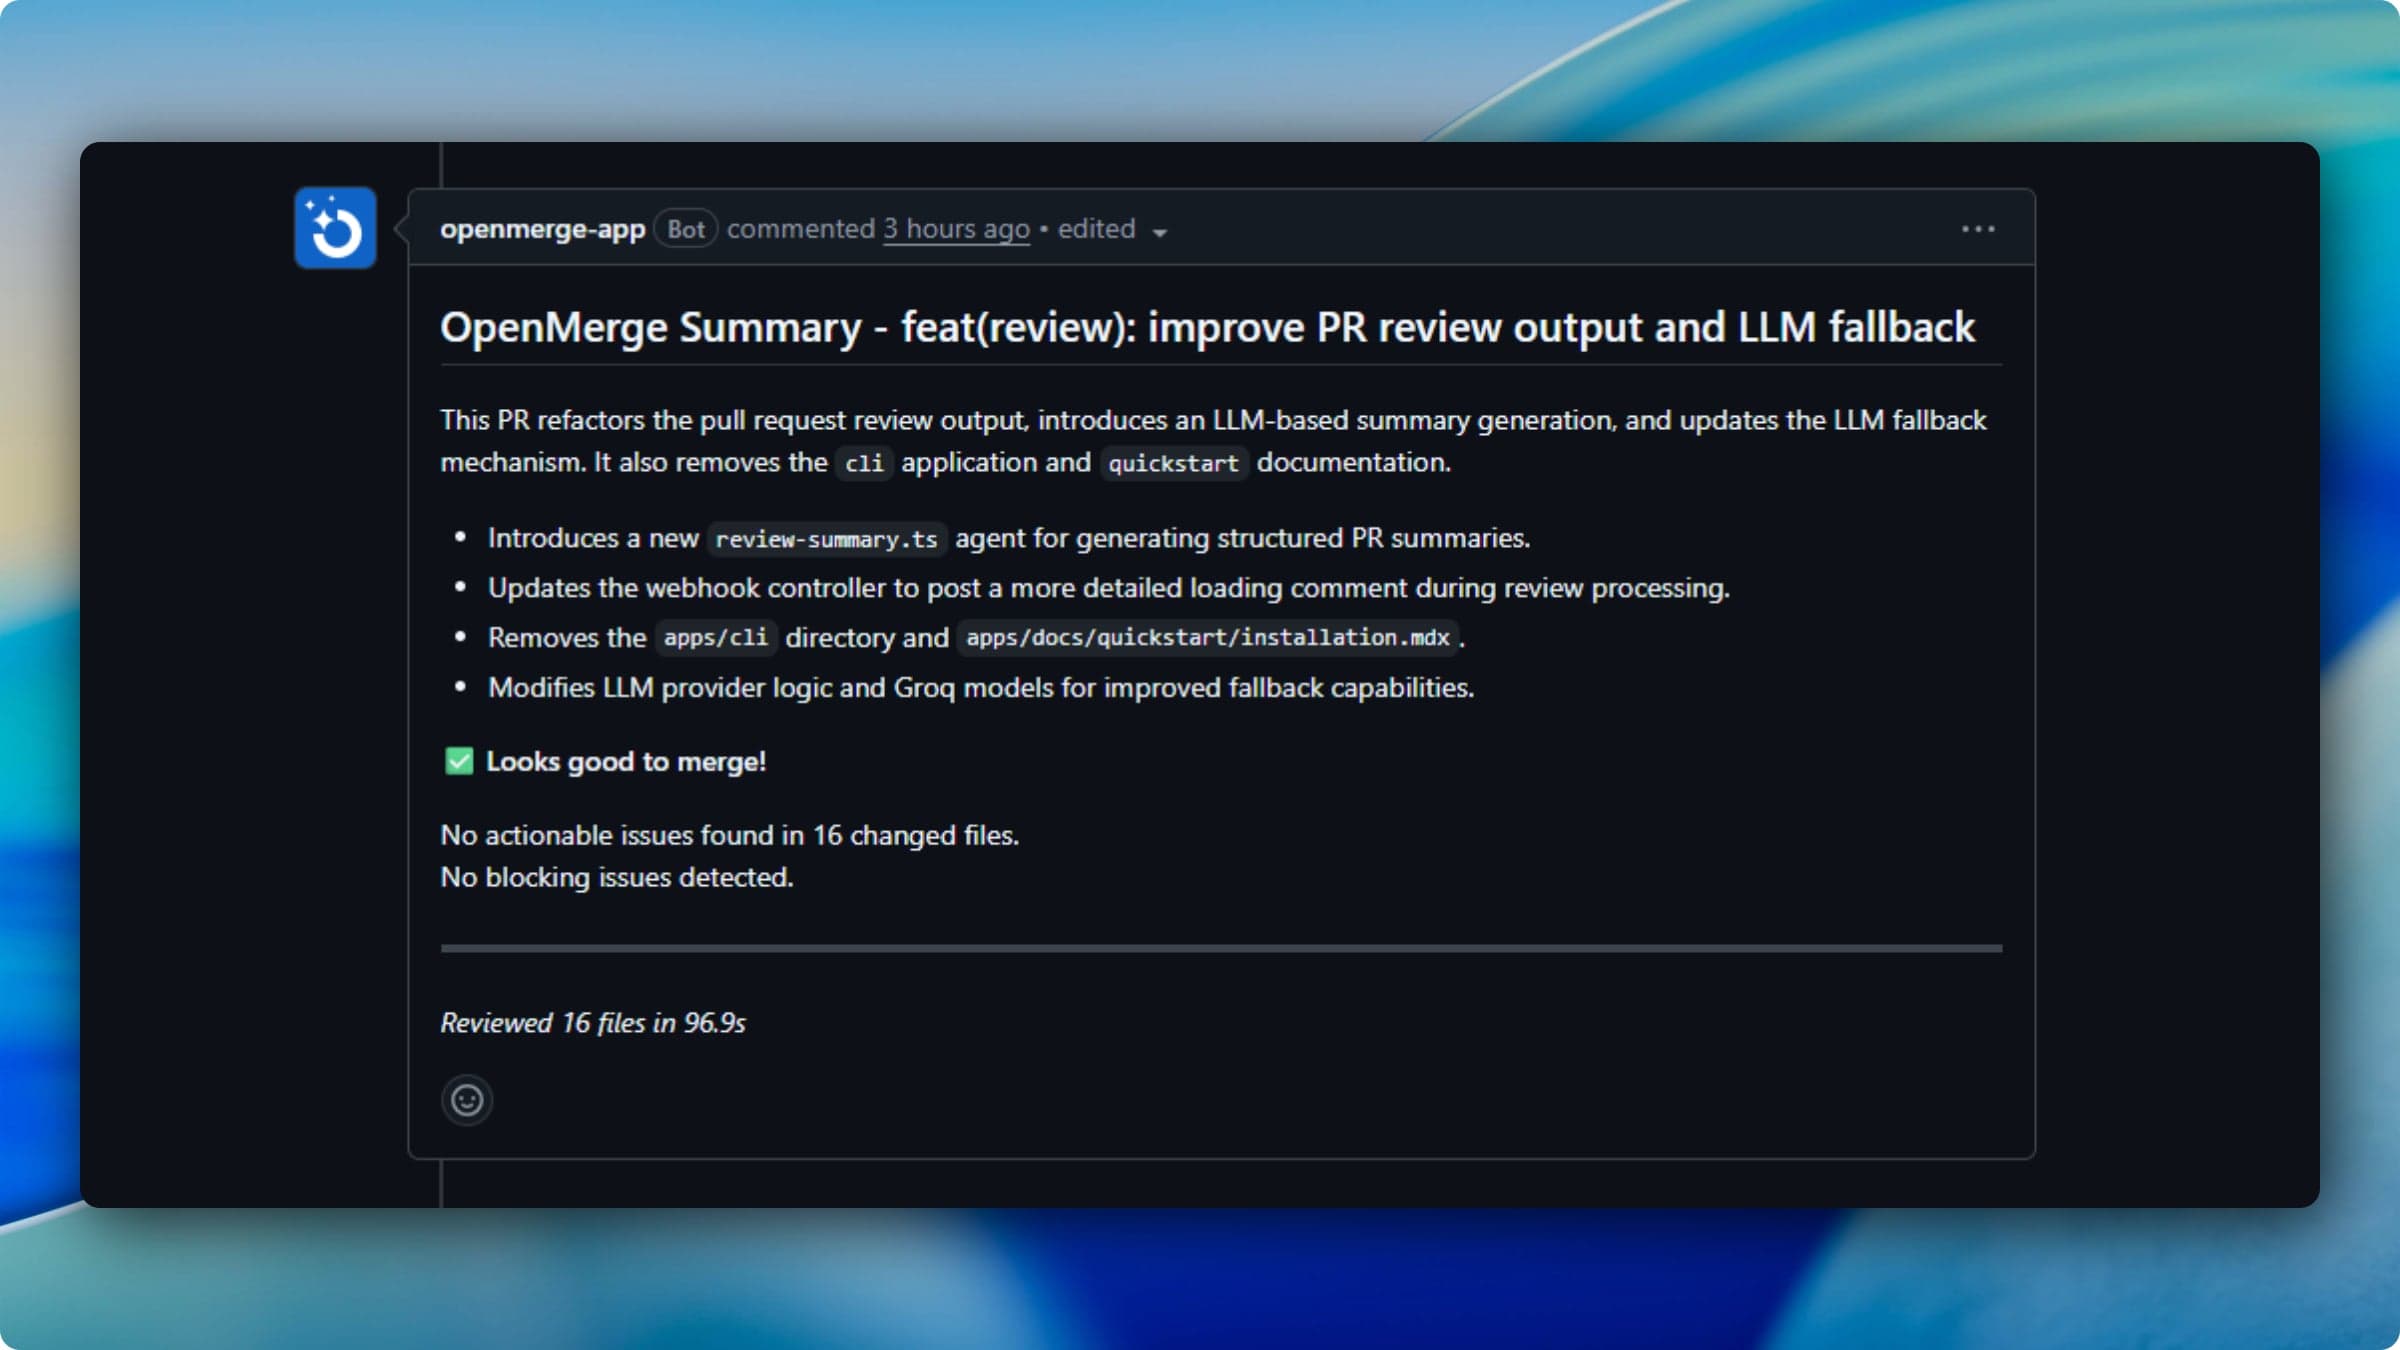This screenshot has height=1350, width=2400.
Task: Click the 'commented' word in header
Action: (x=801, y=229)
